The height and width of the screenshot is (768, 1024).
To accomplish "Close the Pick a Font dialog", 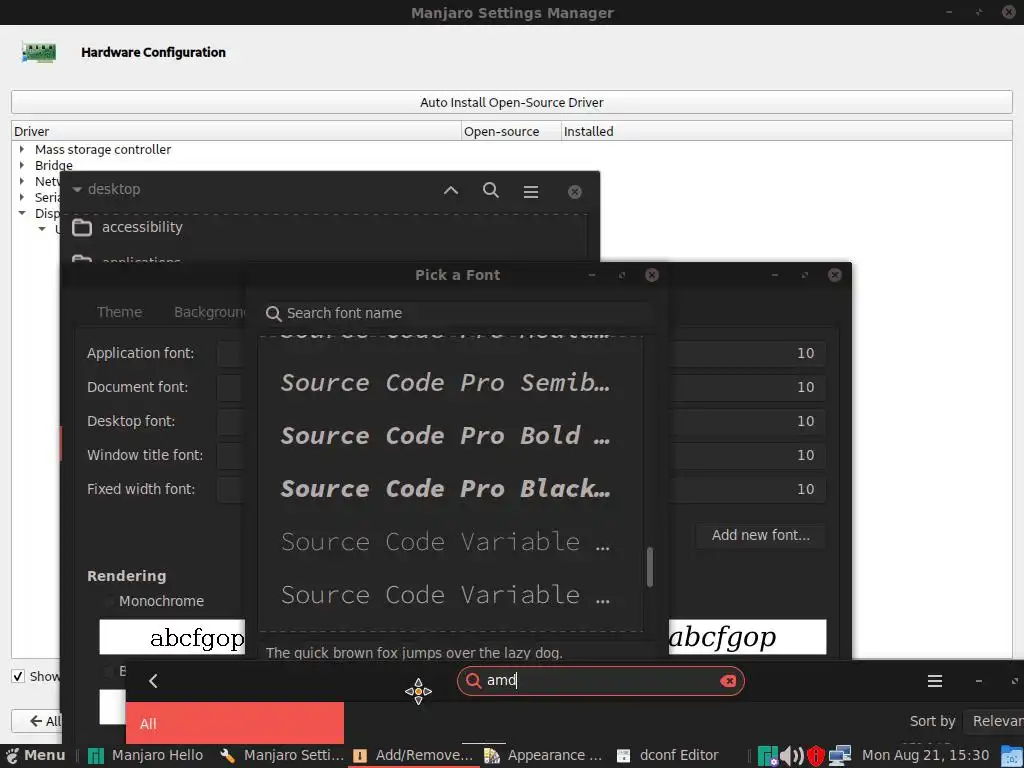I will (x=652, y=275).
